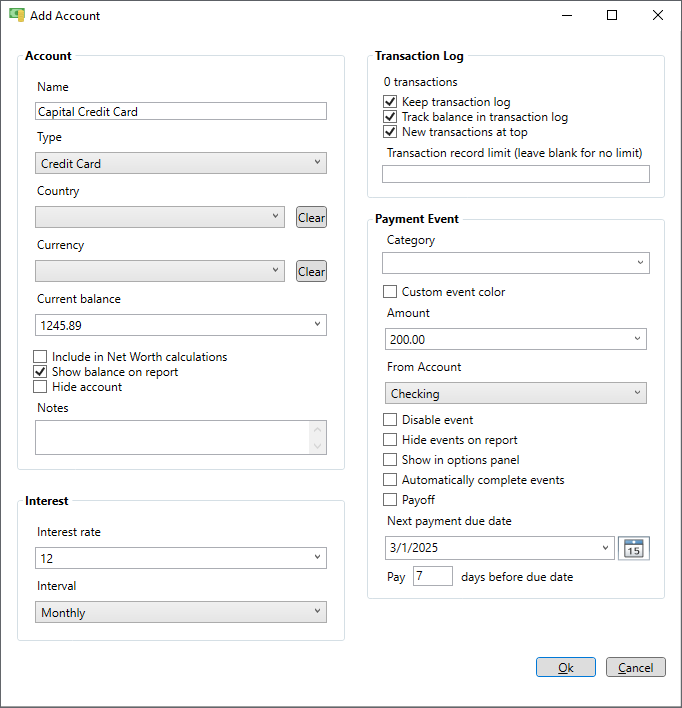Viewport: 682px width, 708px height.
Task: Open the Interval dropdown showing Monthly
Action: tap(181, 612)
